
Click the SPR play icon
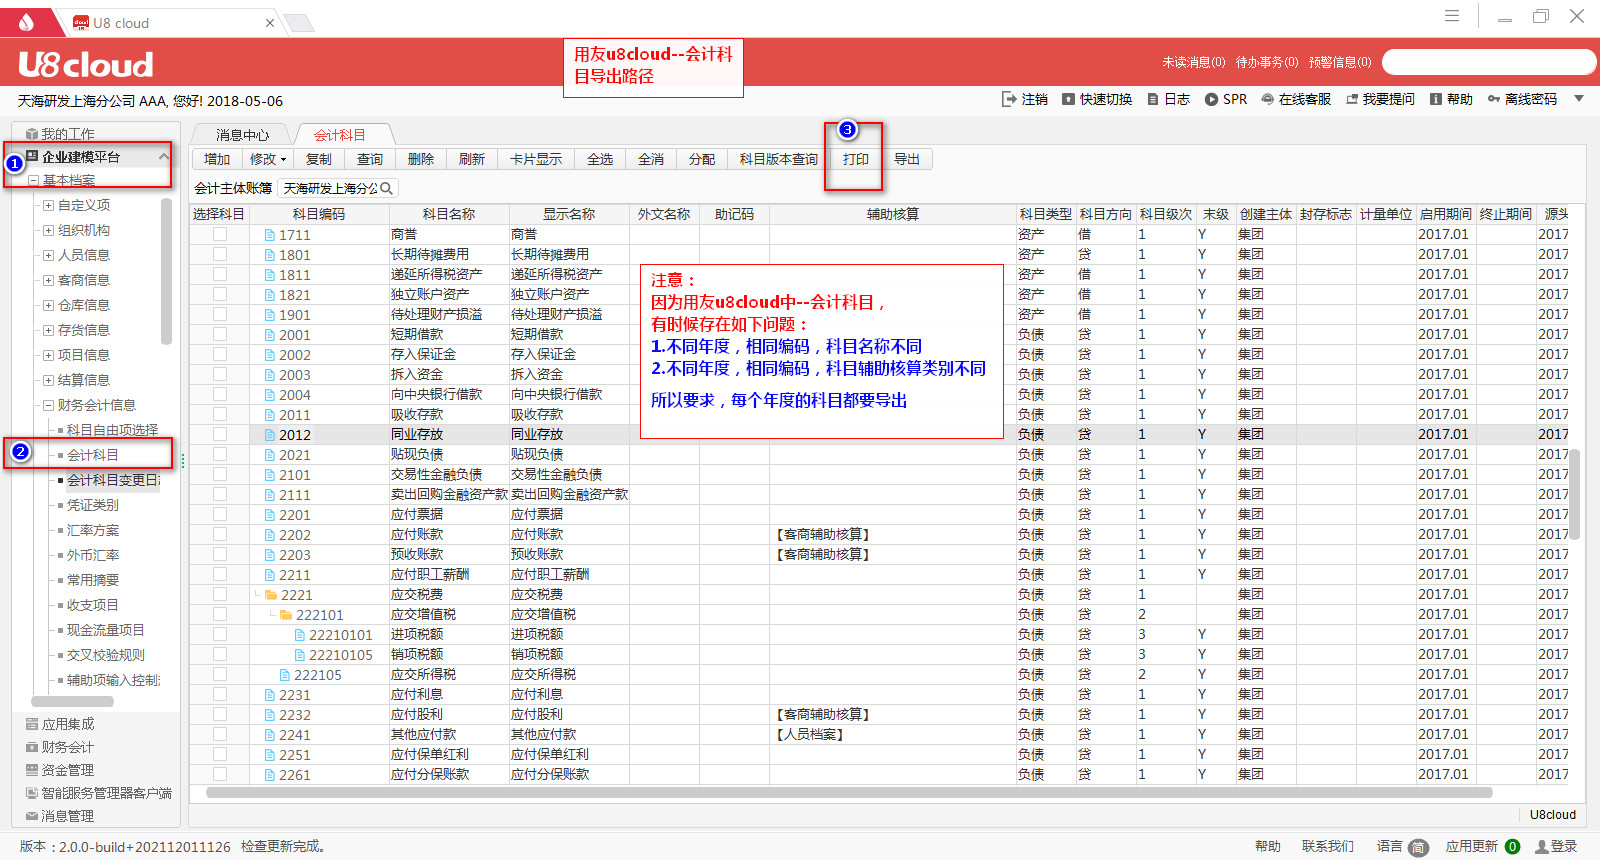[1211, 99]
